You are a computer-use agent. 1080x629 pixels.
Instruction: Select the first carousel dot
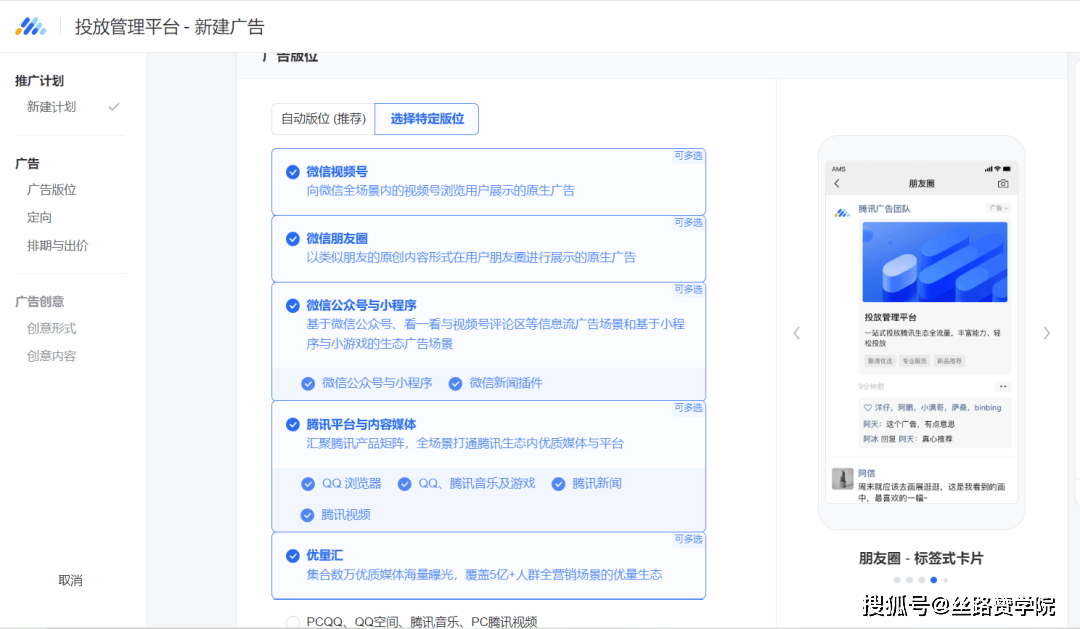click(x=897, y=580)
